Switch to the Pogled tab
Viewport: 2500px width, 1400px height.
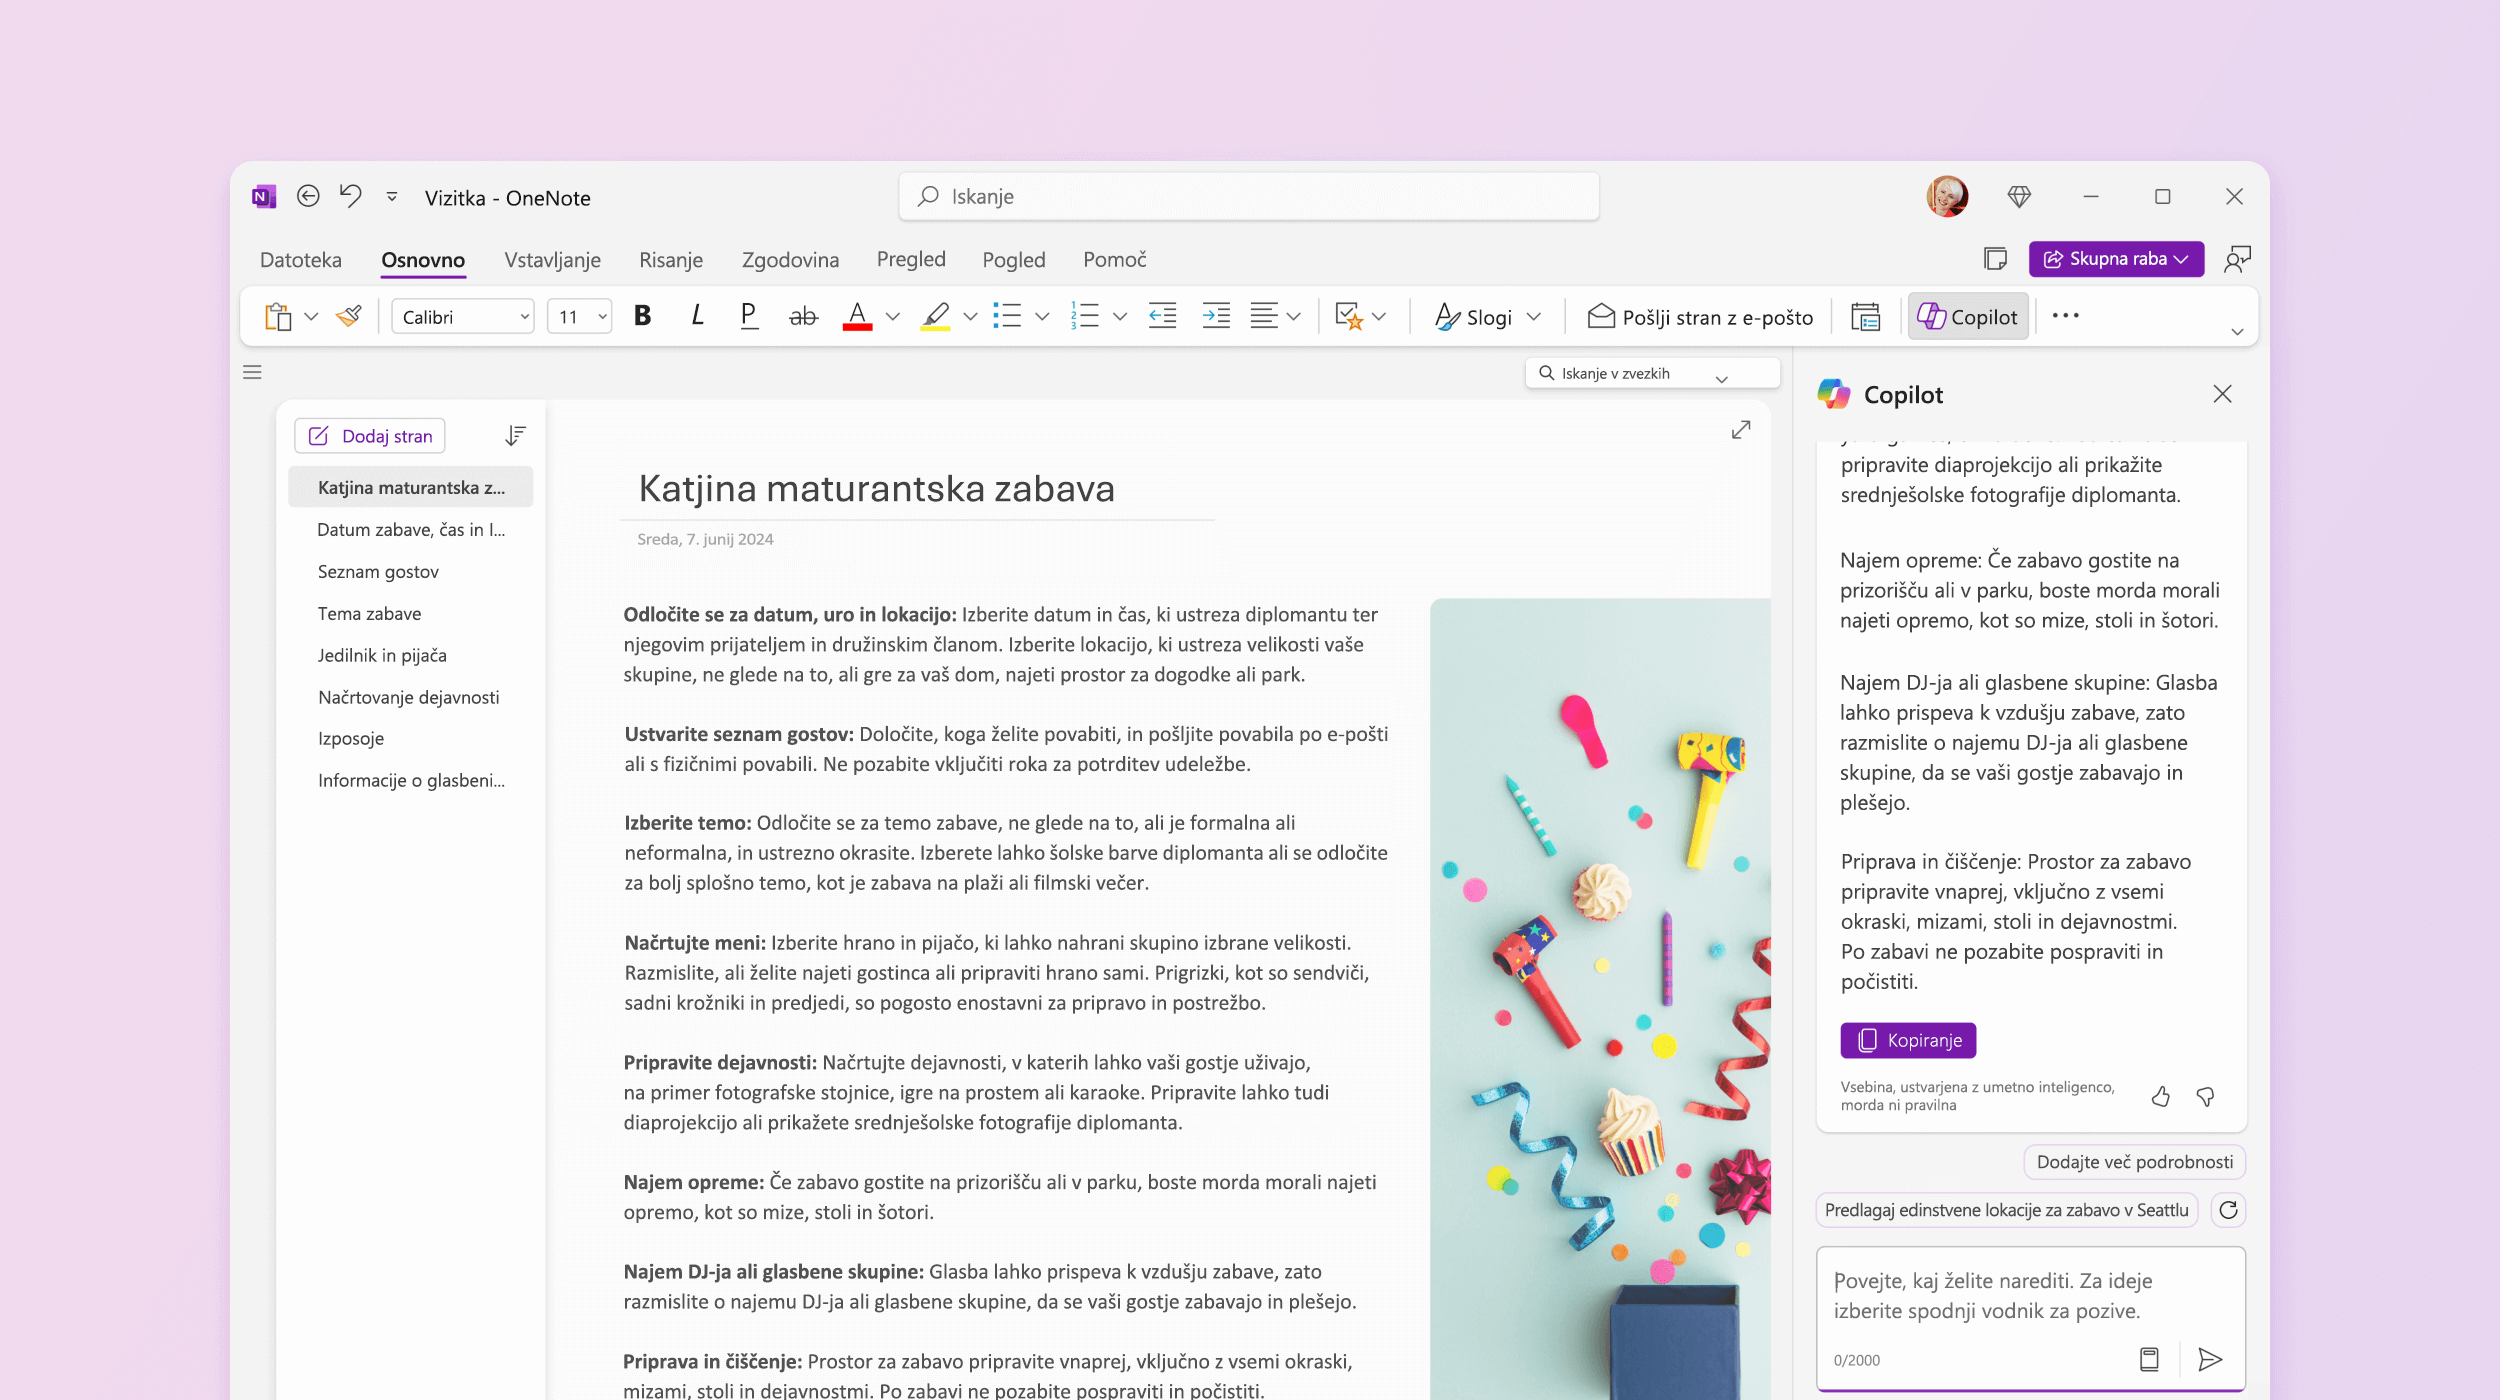pyautogui.click(x=1013, y=260)
